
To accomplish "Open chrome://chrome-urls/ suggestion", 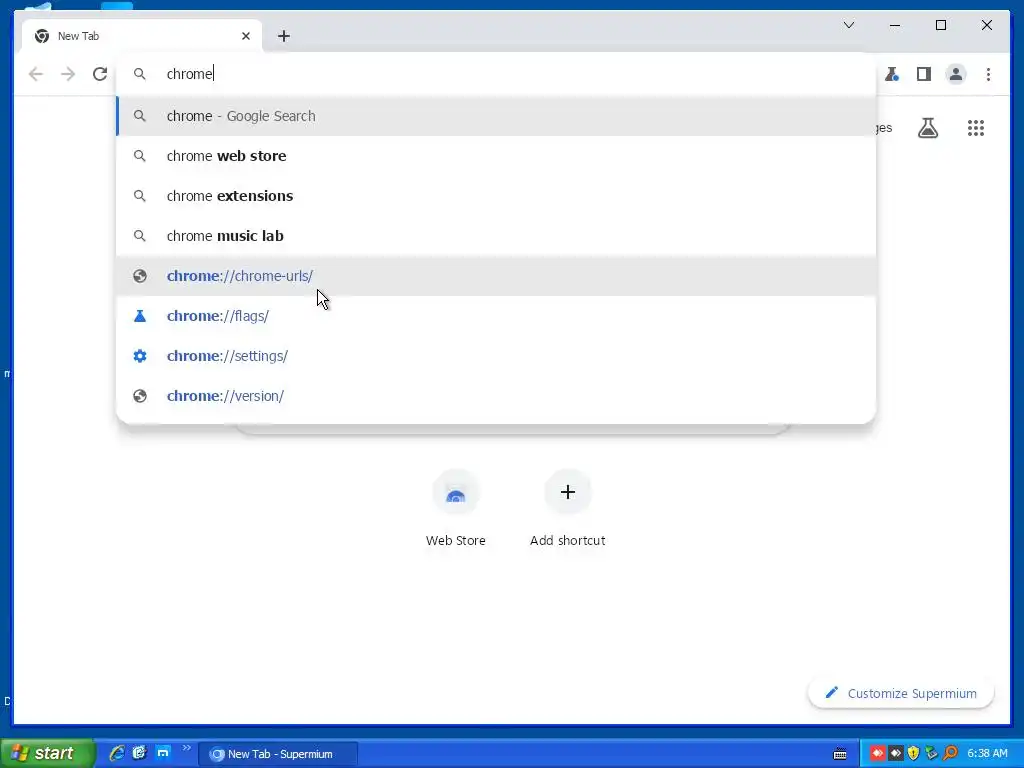I will click(x=496, y=276).
